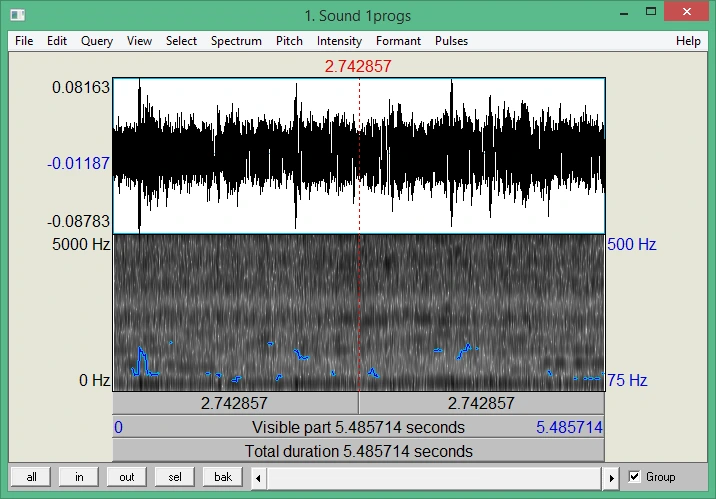
Task: Toggle the Group checkbox
Action: pos(635,477)
